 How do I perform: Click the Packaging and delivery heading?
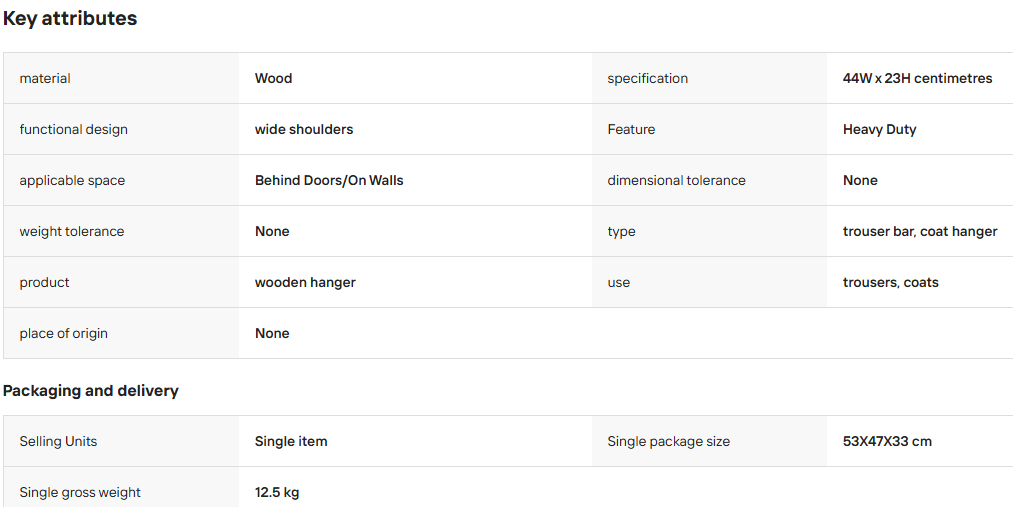click(x=90, y=391)
